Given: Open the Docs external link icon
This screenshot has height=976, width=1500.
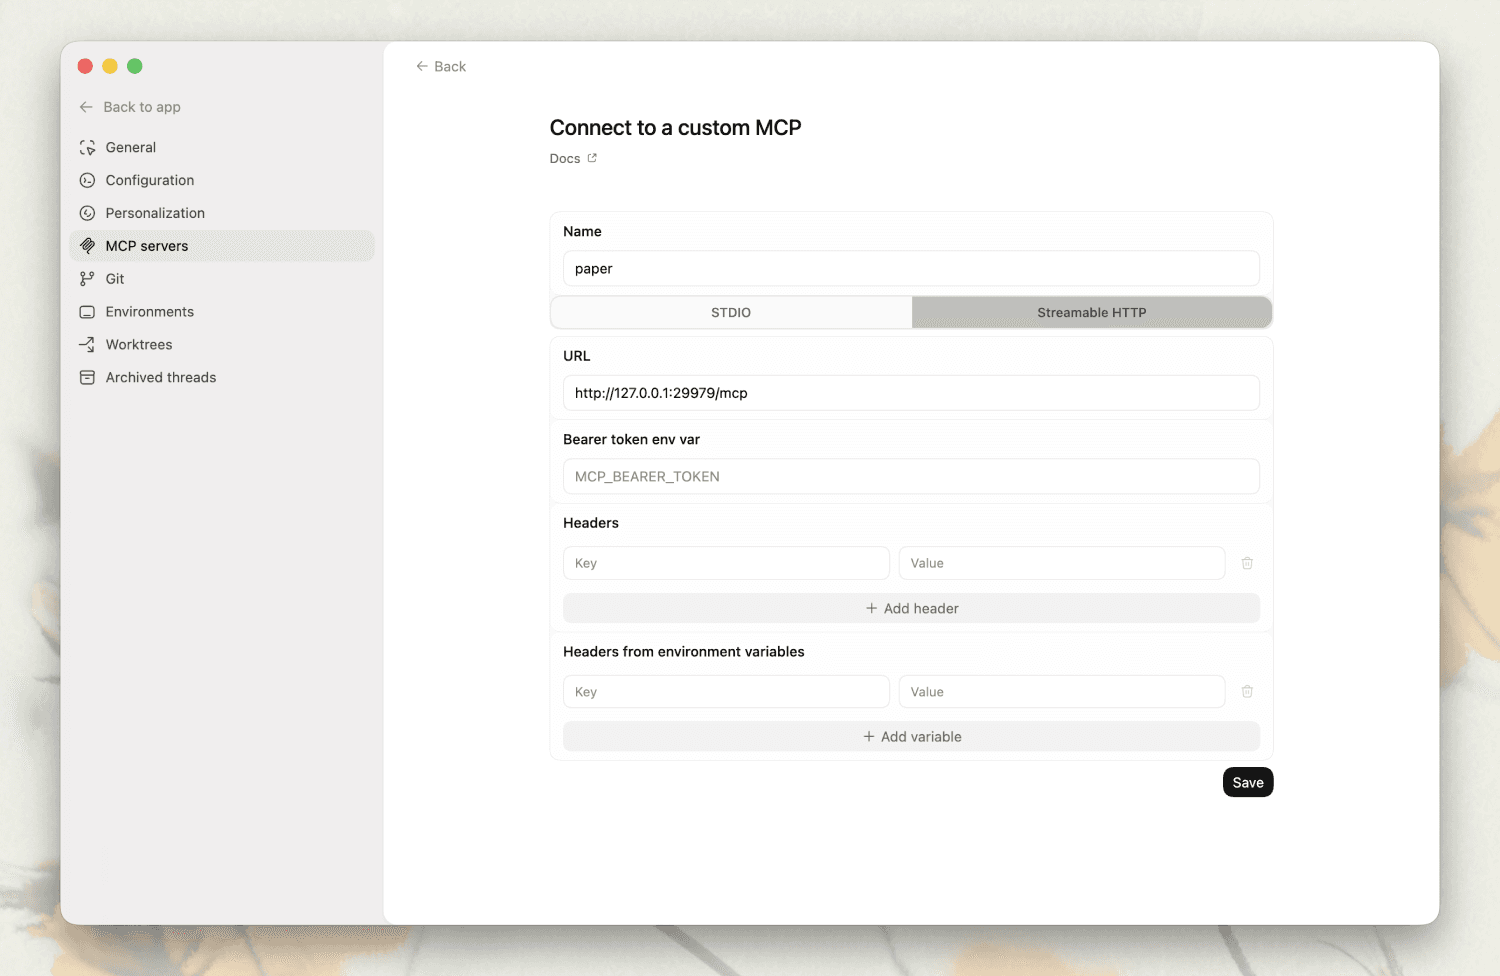Looking at the screenshot, I should pyautogui.click(x=592, y=158).
